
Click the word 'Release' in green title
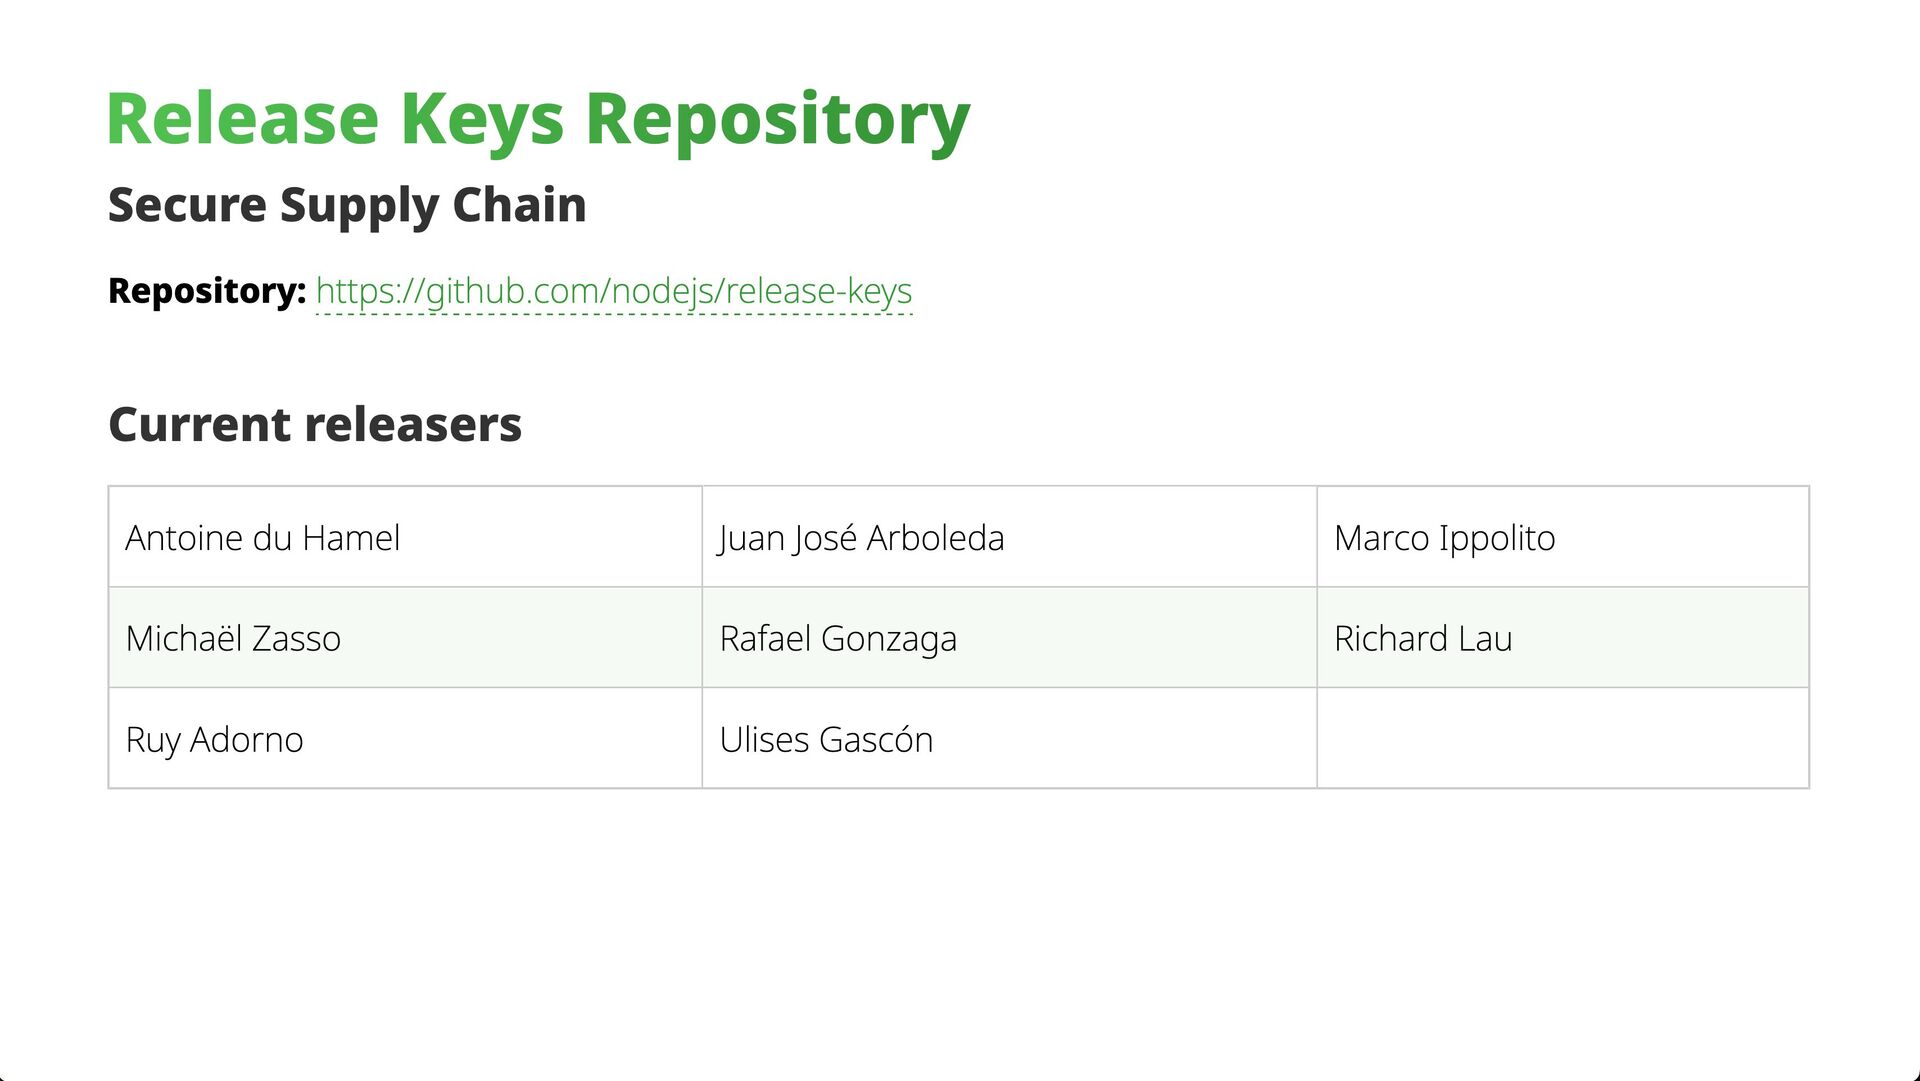[x=242, y=119]
